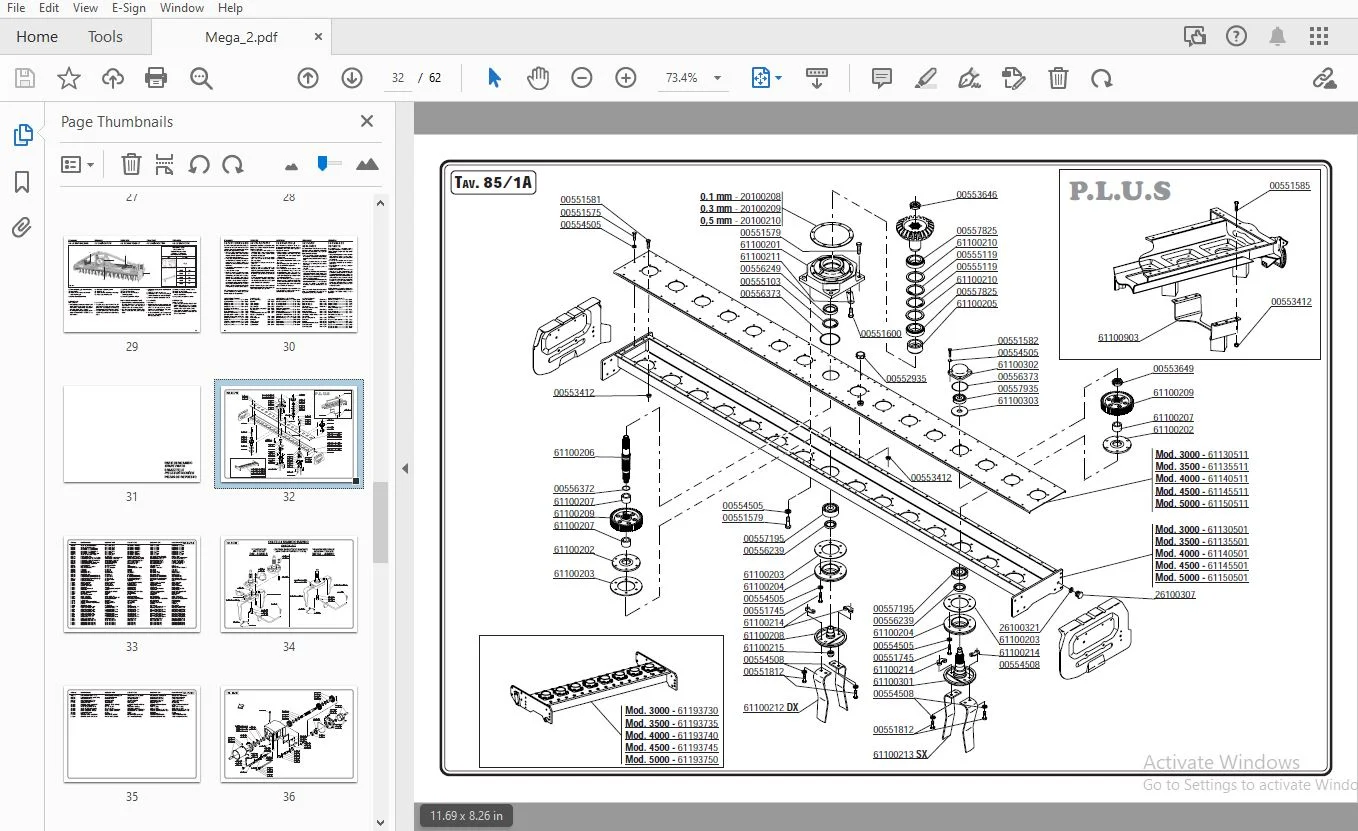This screenshot has width=1358, height=831.
Task: Open the edit PDF stamp tool
Action: click(x=1014, y=78)
